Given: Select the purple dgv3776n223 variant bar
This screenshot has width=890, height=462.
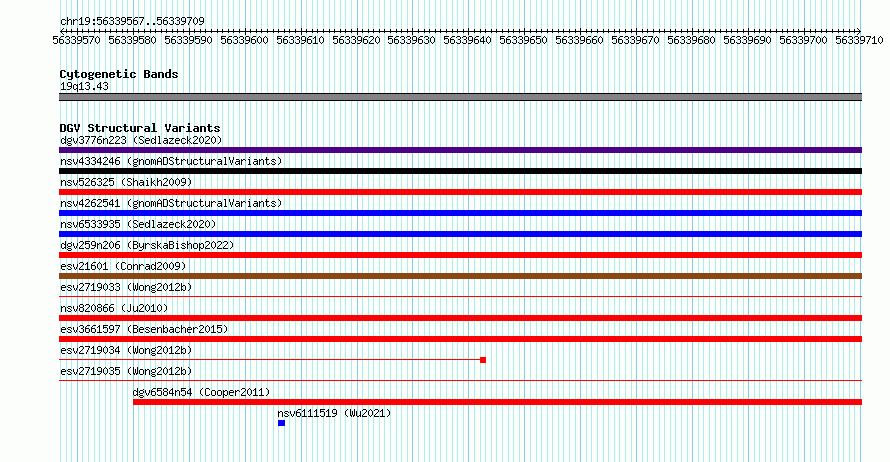Looking at the screenshot, I should pyautogui.click(x=460, y=150).
